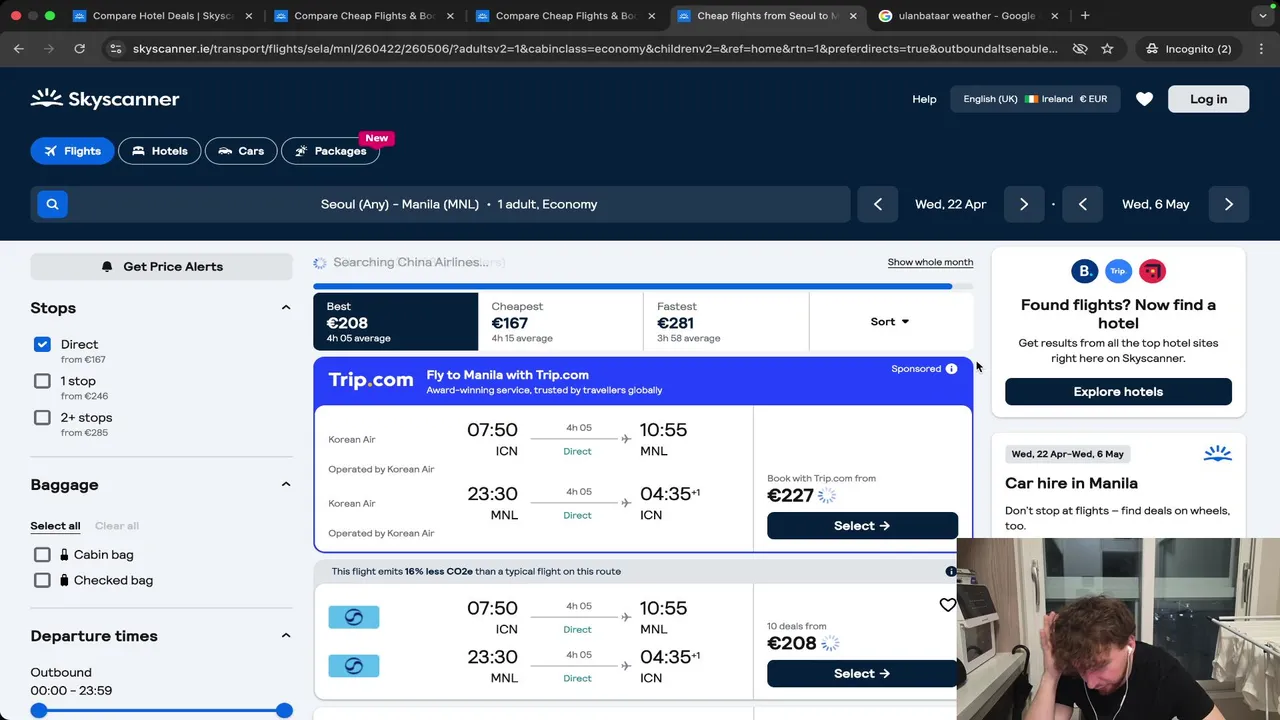
Task: Switch to Cars tab
Action: coord(241,151)
